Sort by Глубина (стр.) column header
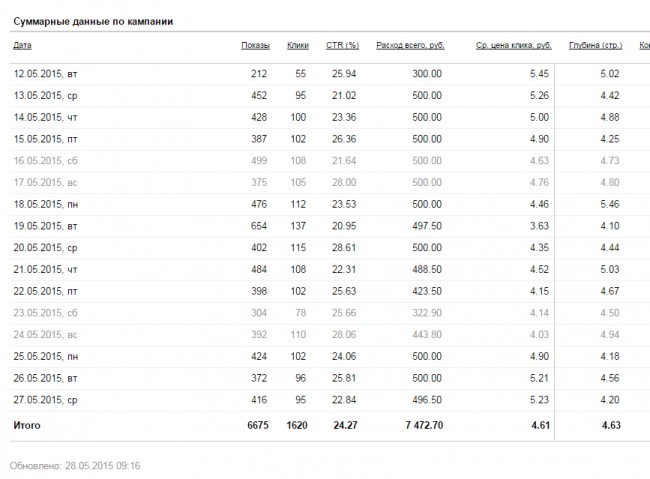 pyautogui.click(x=596, y=45)
